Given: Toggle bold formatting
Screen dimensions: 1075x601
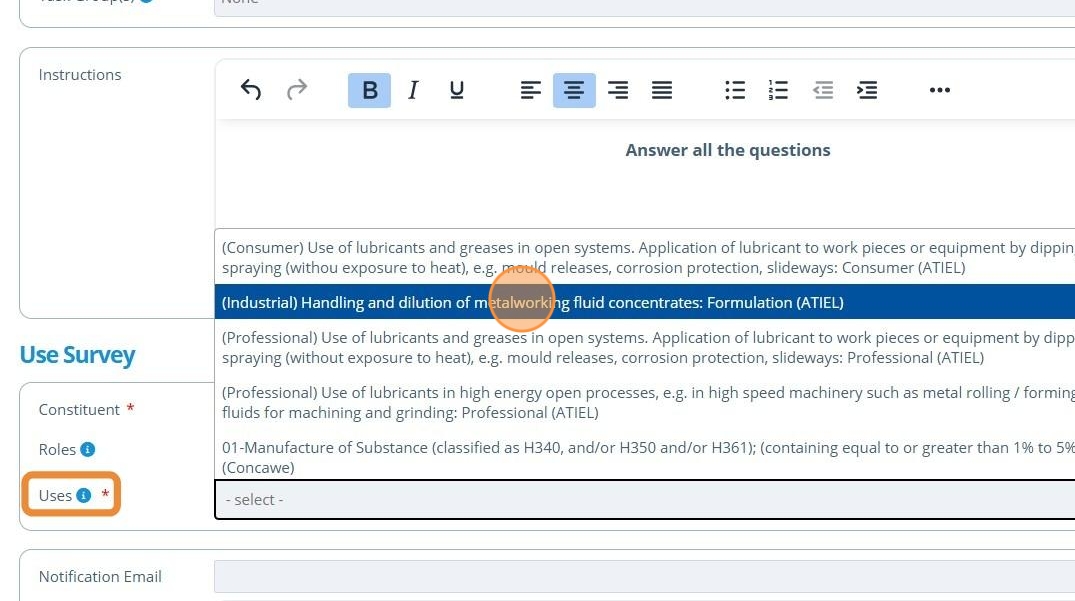Looking at the screenshot, I should click(370, 90).
